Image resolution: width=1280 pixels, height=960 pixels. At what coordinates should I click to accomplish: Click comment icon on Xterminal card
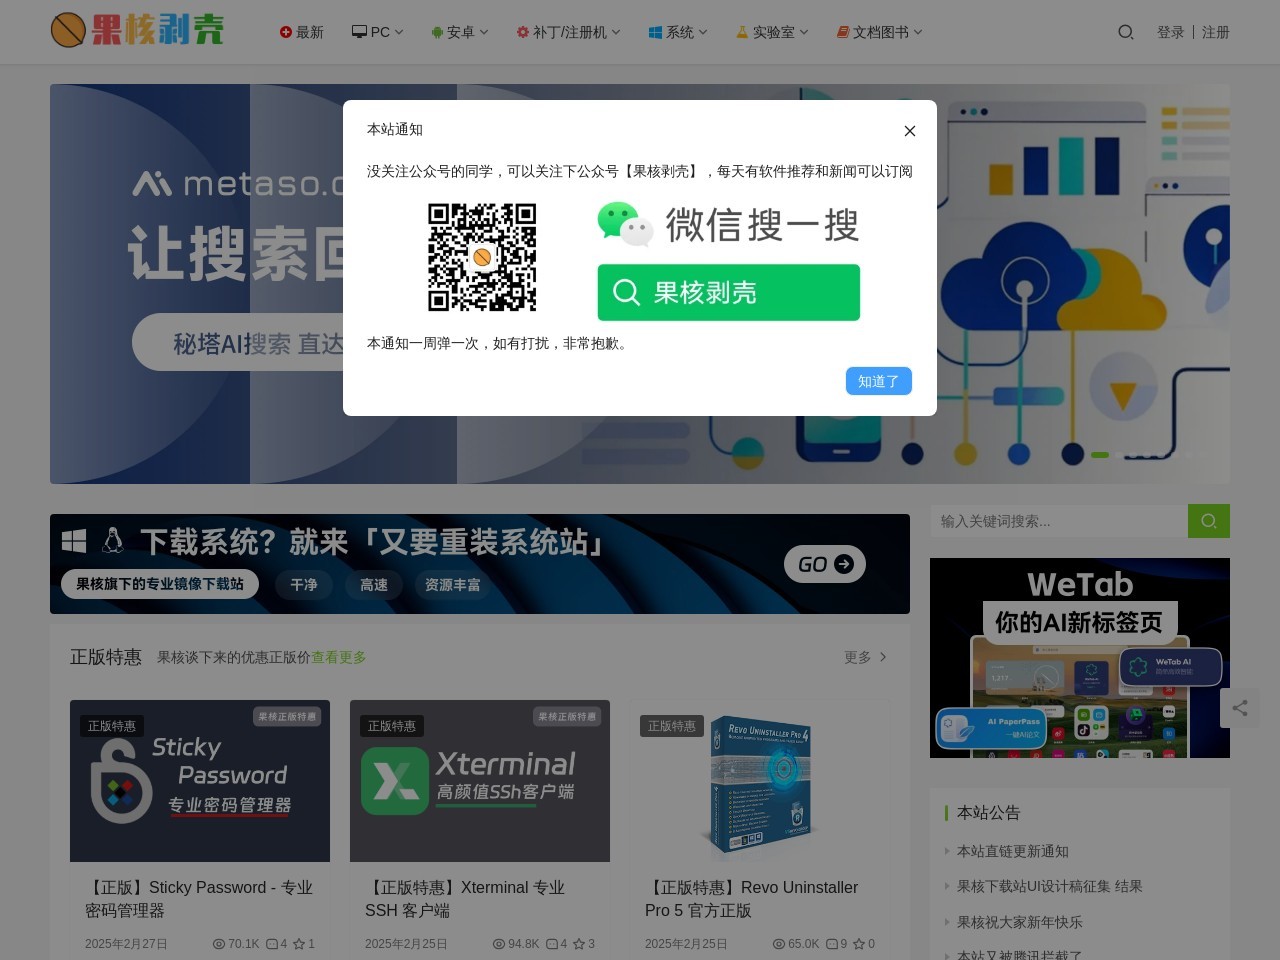pos(552,944)
